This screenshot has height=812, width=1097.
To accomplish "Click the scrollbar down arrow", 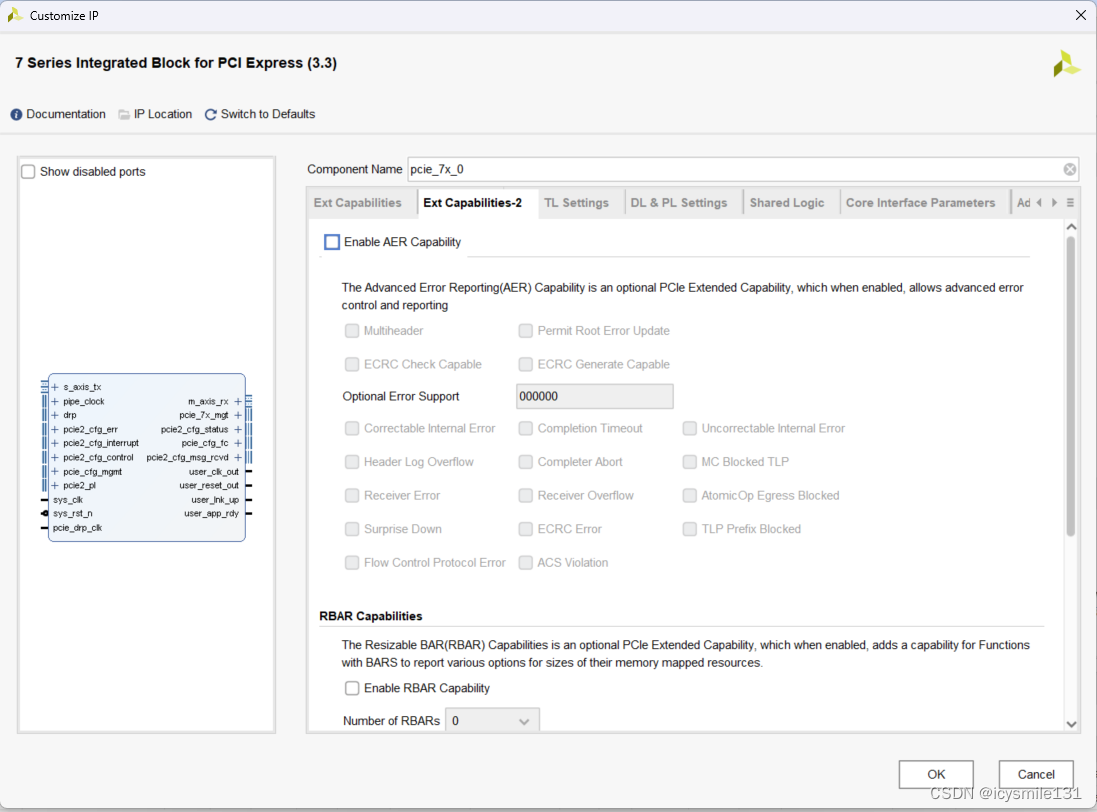I will pyautogui.click(x=1071, y=725).
